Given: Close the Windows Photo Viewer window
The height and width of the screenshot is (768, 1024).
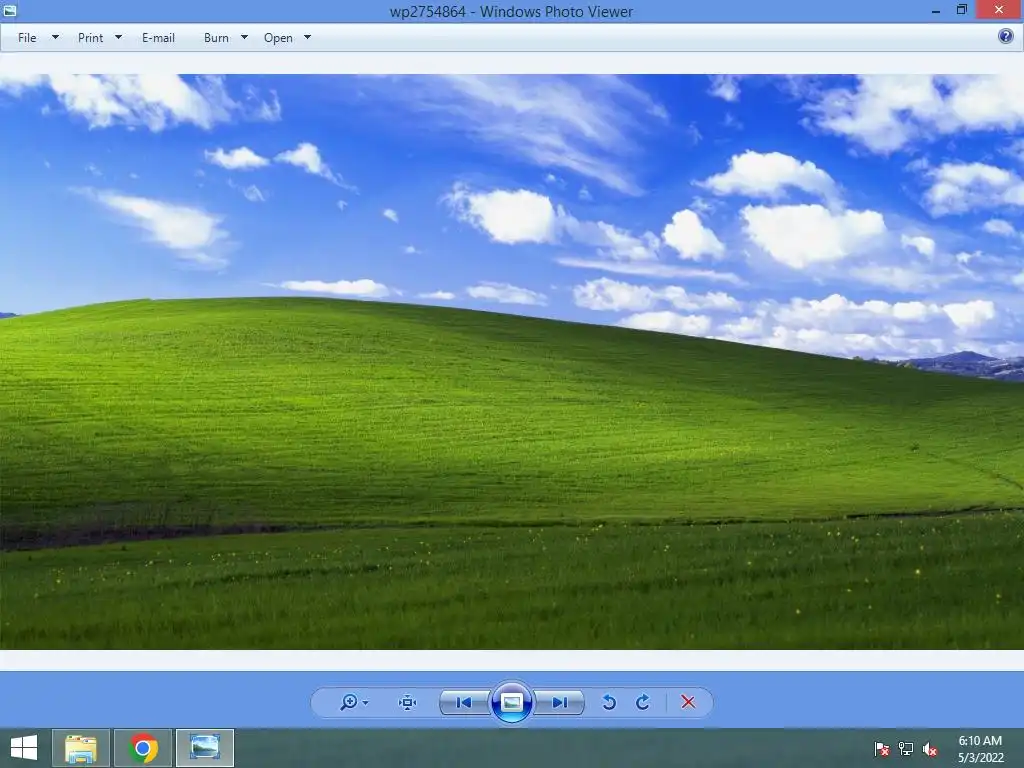Looking at the screenshot, I should pyautogui.click(x=999, y=10).
